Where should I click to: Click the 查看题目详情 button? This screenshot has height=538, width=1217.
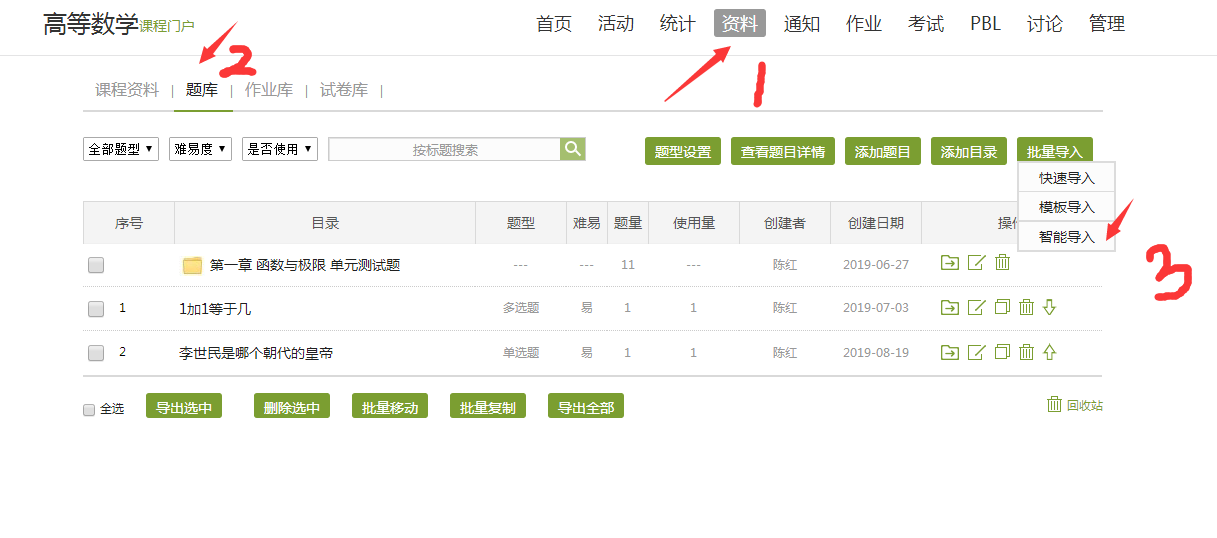[783, 152]
